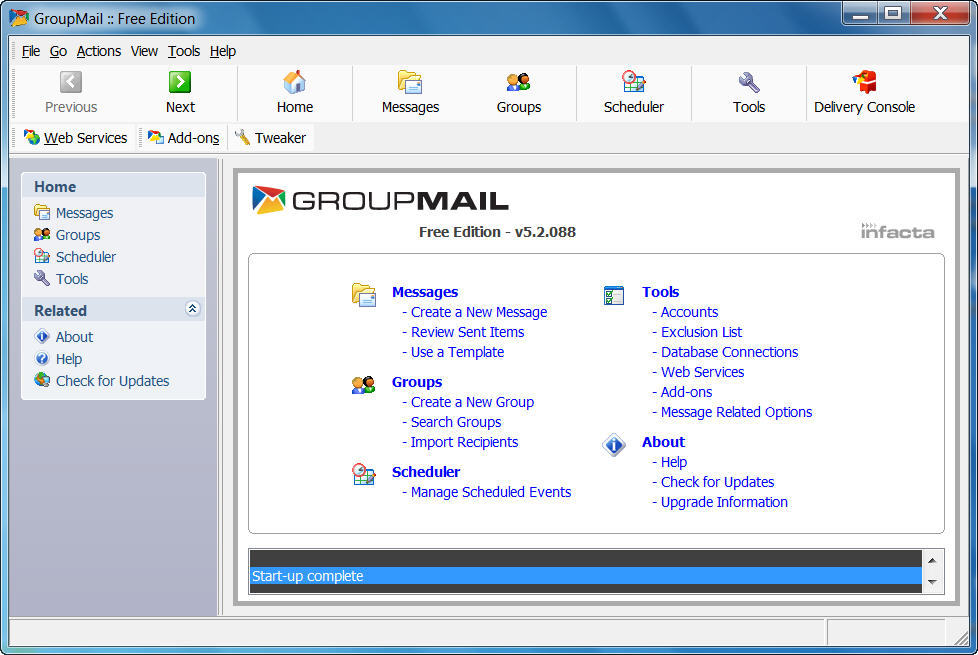Viewport: 978px width, 655px height.
Task: Click Import Recipients link
Action: (464, 442)
